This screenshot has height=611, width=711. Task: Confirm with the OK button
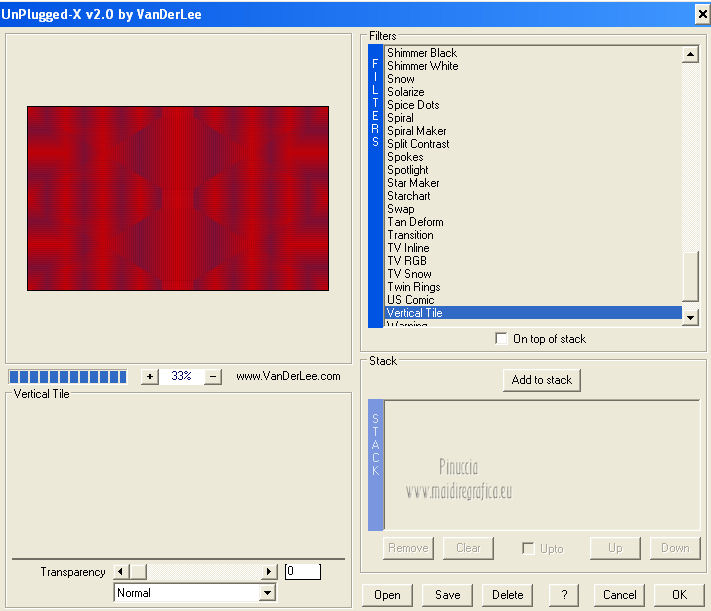point(679,595)
